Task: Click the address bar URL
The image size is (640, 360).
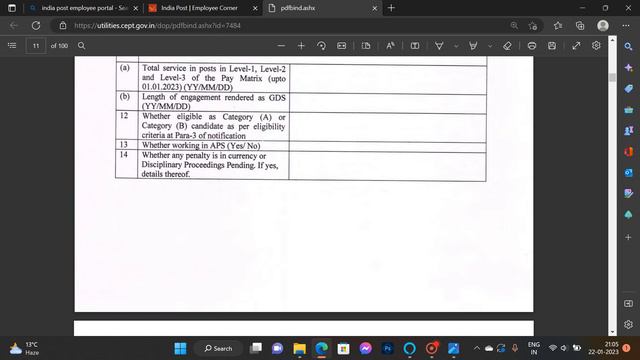Action: [x=157, y=25]
